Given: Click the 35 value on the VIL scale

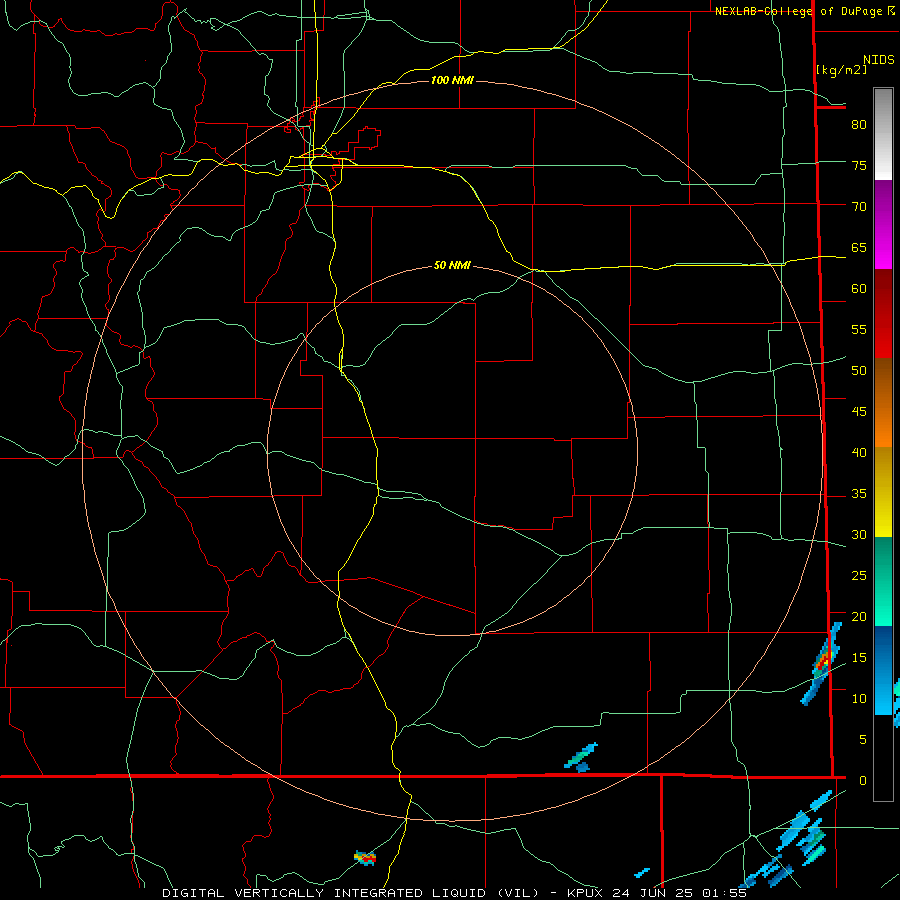Looking at the screenshot, I should (x=859, y=494).
